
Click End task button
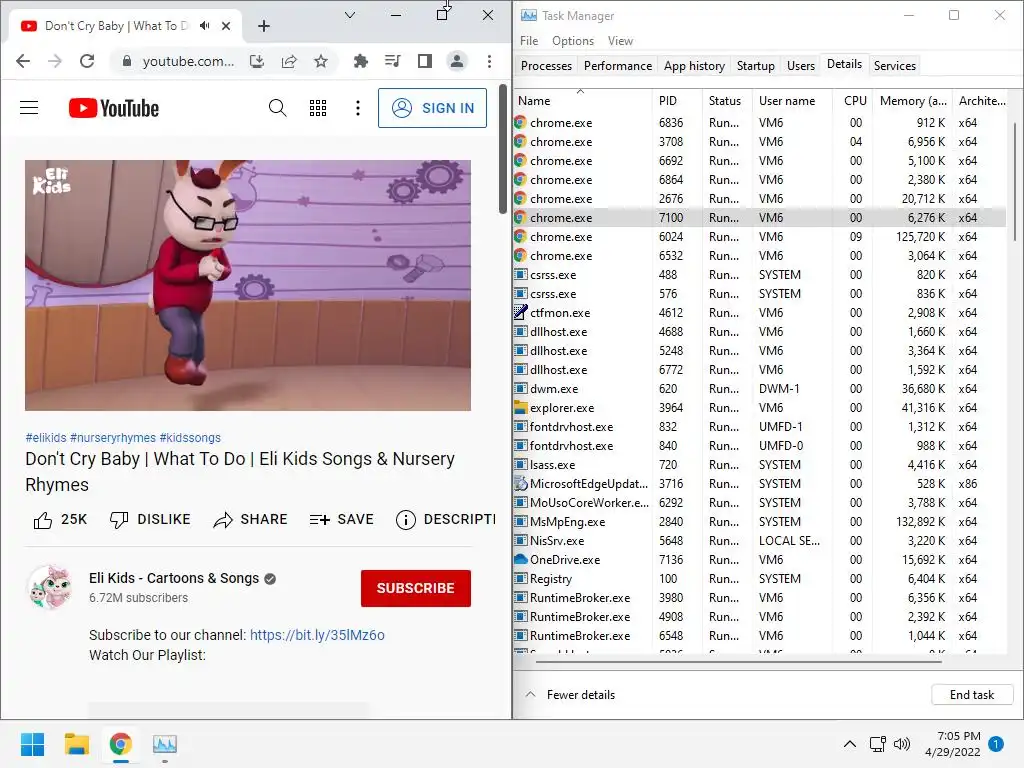(x=972, y=695)
